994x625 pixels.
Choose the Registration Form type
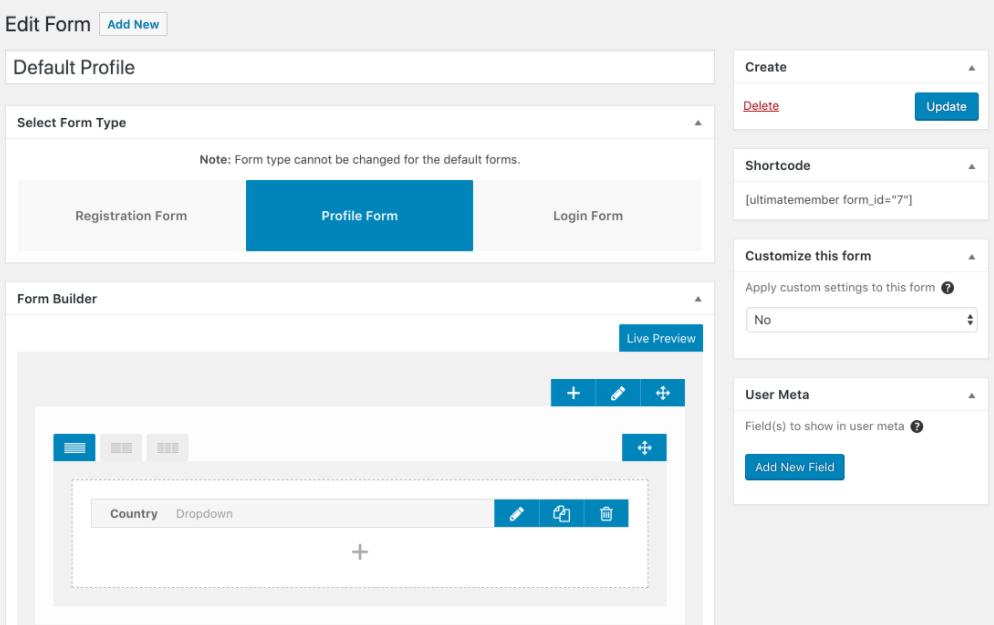point(131,216)
